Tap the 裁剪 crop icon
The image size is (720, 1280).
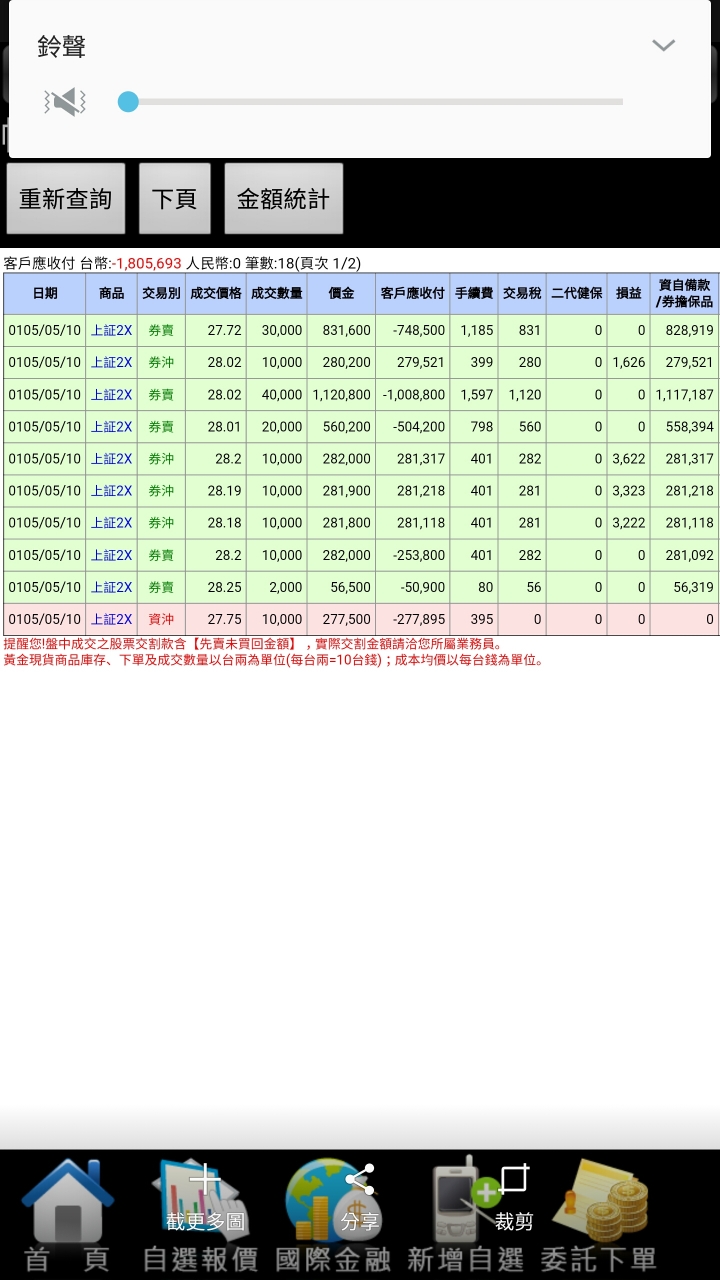point(514,1197)
